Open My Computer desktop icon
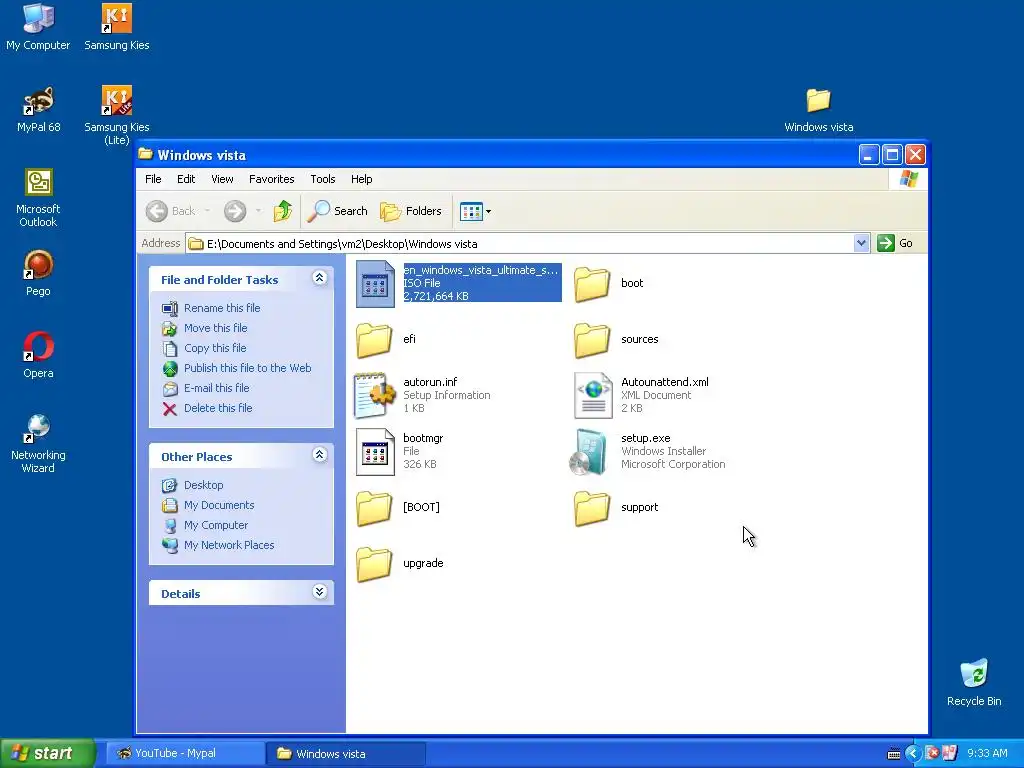 [x=38, y=26]
